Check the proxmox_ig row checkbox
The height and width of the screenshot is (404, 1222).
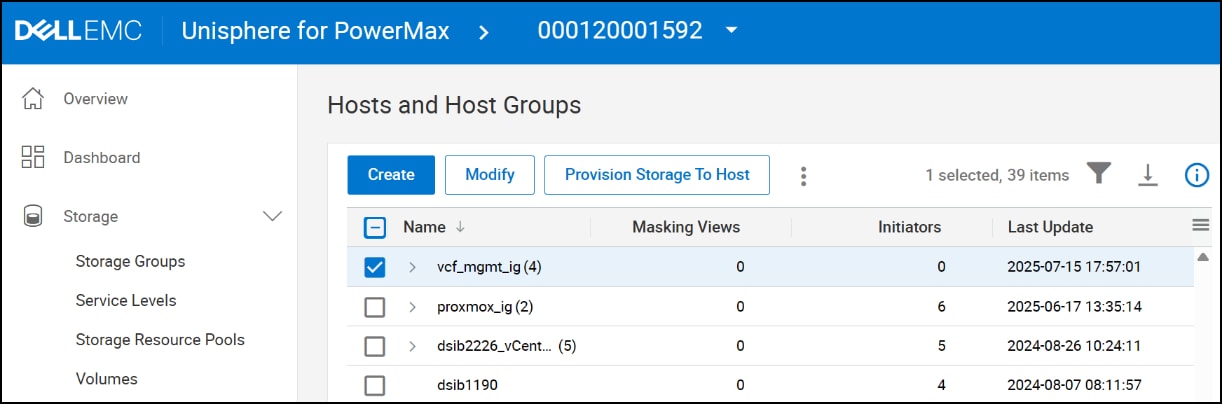pyautogui.click(x=374, y=307)
